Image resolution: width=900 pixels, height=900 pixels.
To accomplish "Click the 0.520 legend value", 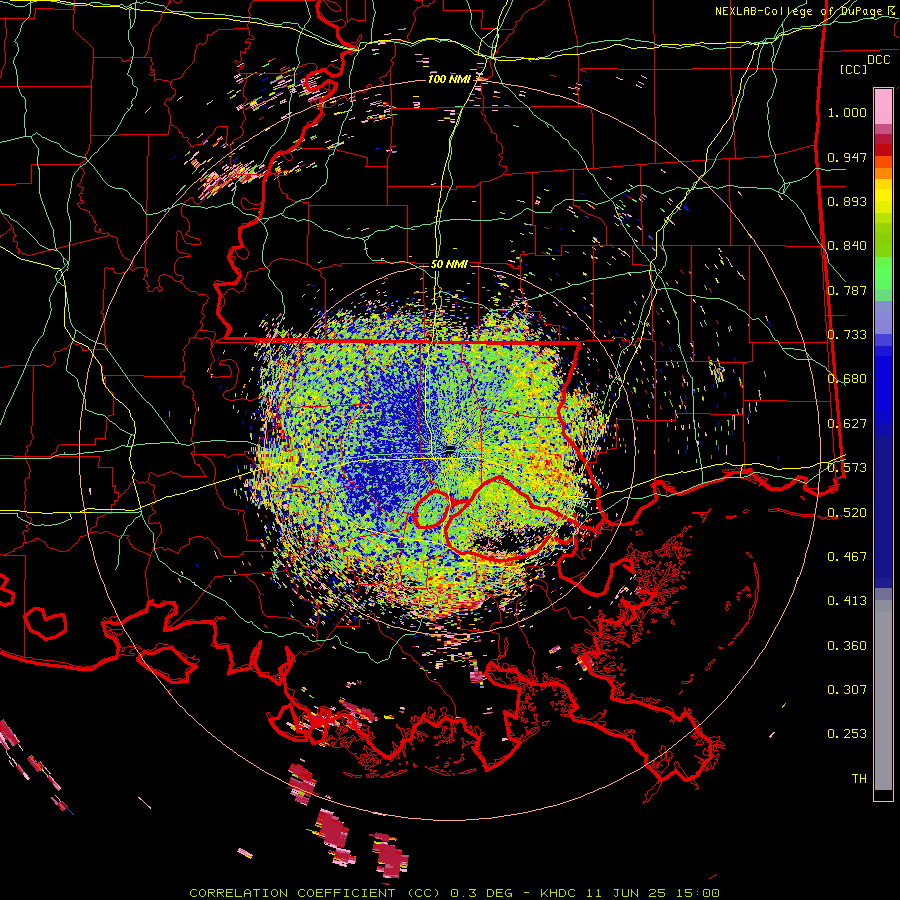I will tap(847, 513).
